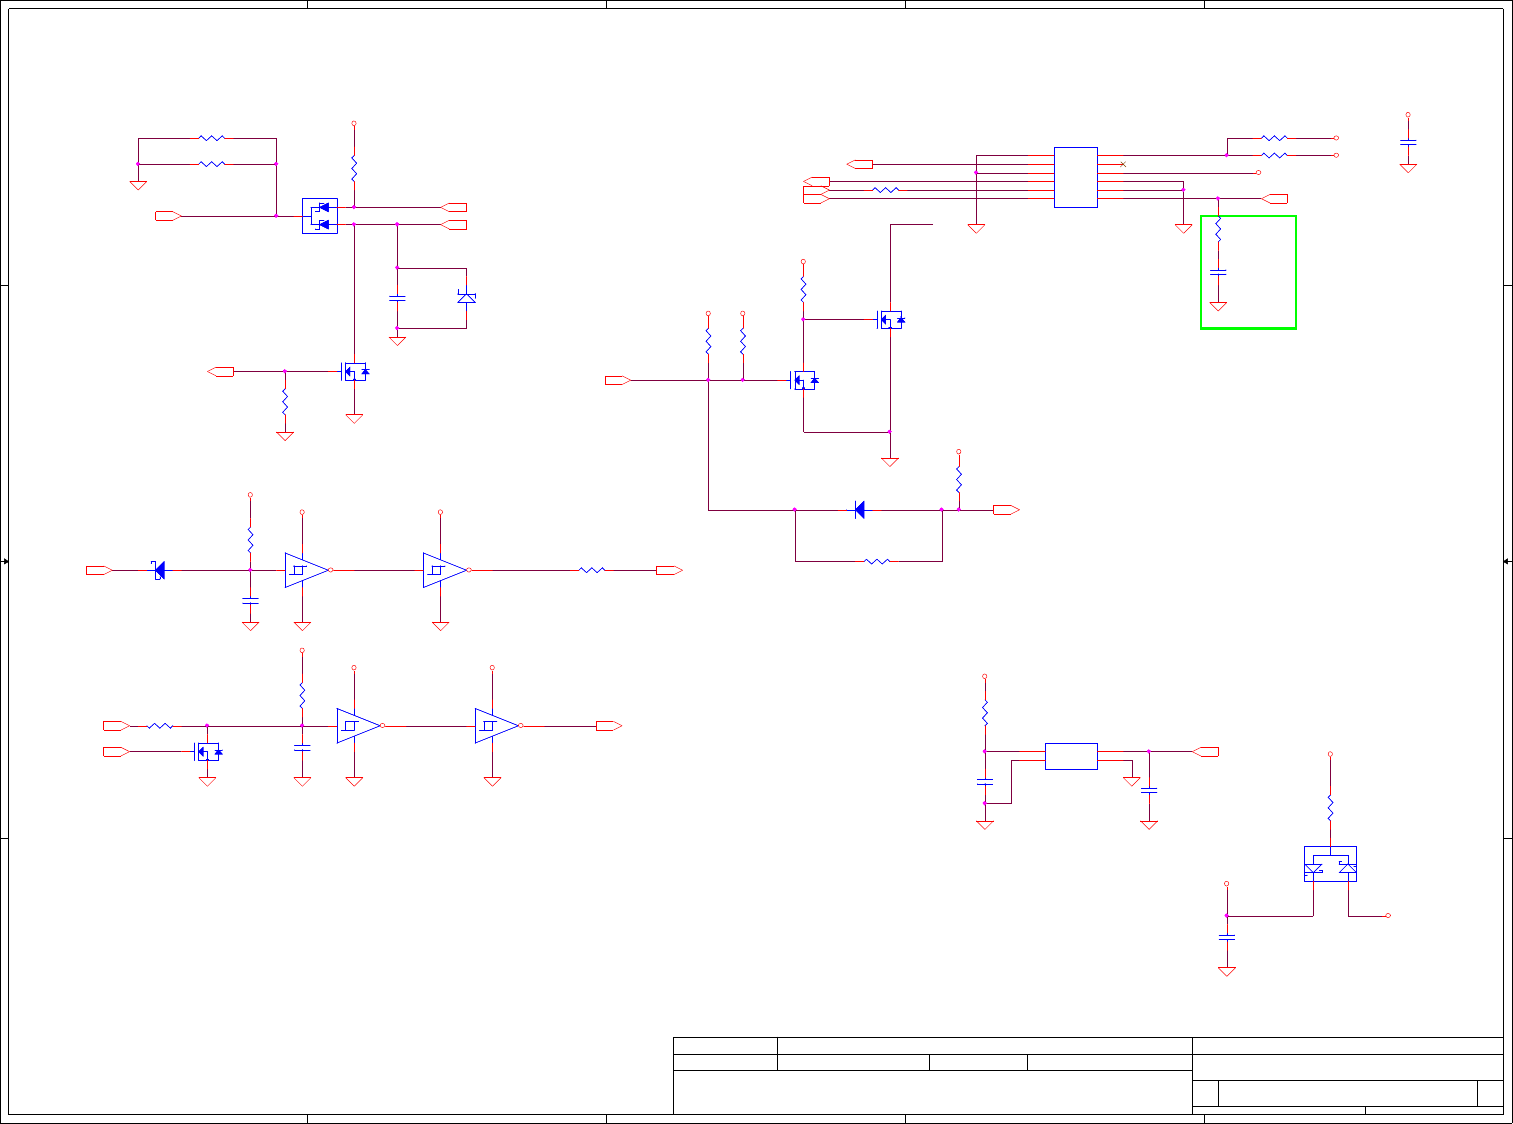Click the MOSFET below the dual-diode package
1513x1124 pixels.
[x=355, y=371]
